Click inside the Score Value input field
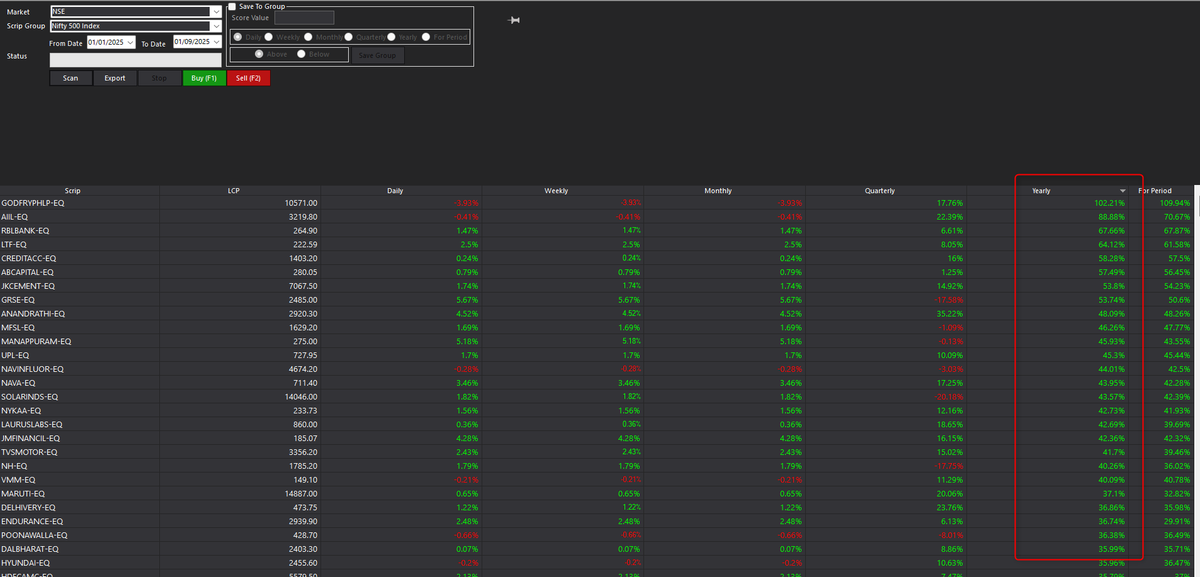 point(305,18)
